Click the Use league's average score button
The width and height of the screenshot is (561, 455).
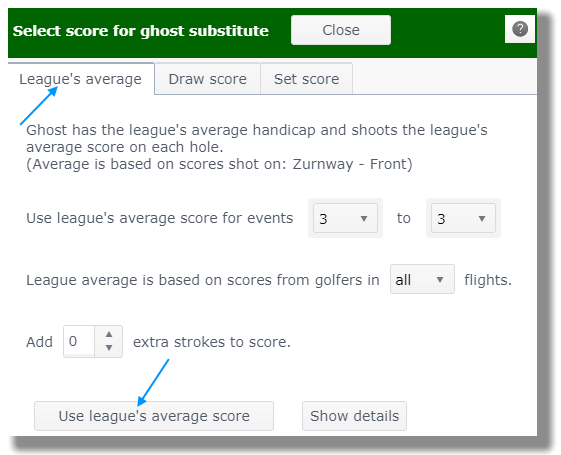click(x=154, y=416)
